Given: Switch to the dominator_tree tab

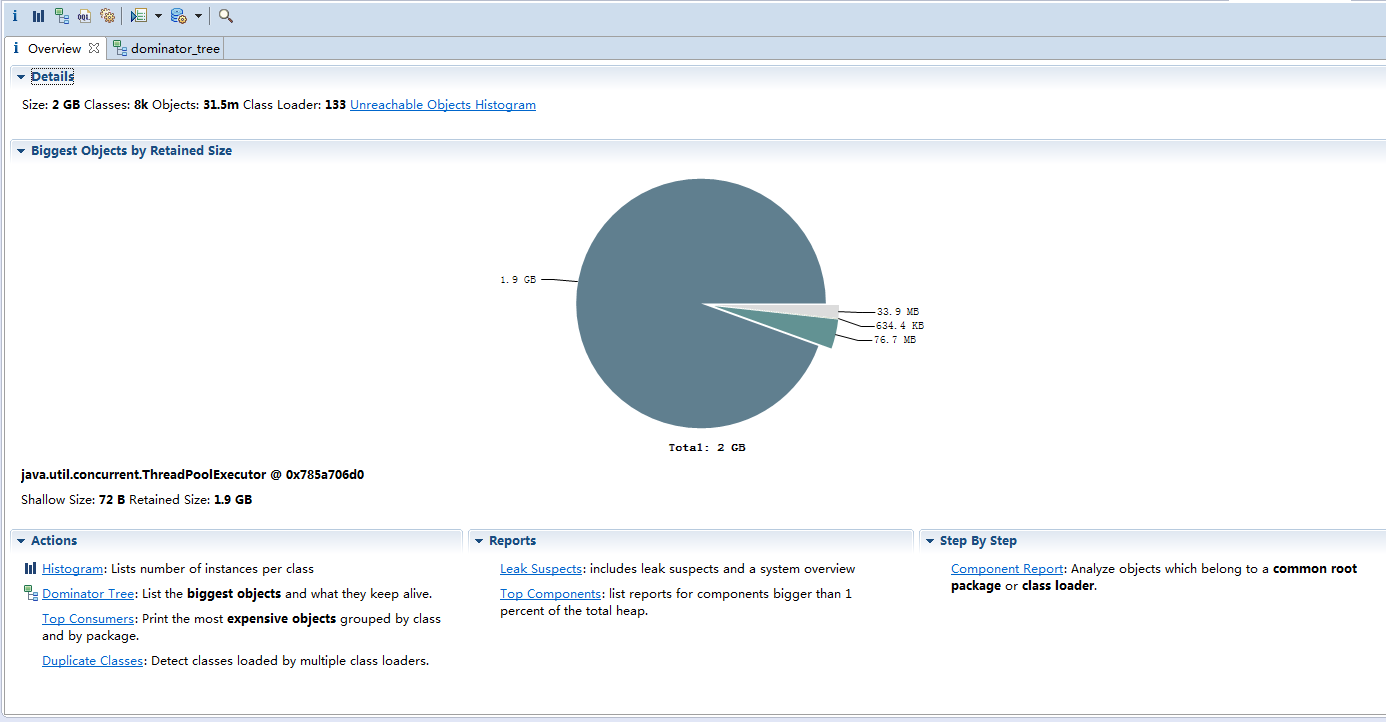Looking at the screenshot, I should tap(166, 48).
